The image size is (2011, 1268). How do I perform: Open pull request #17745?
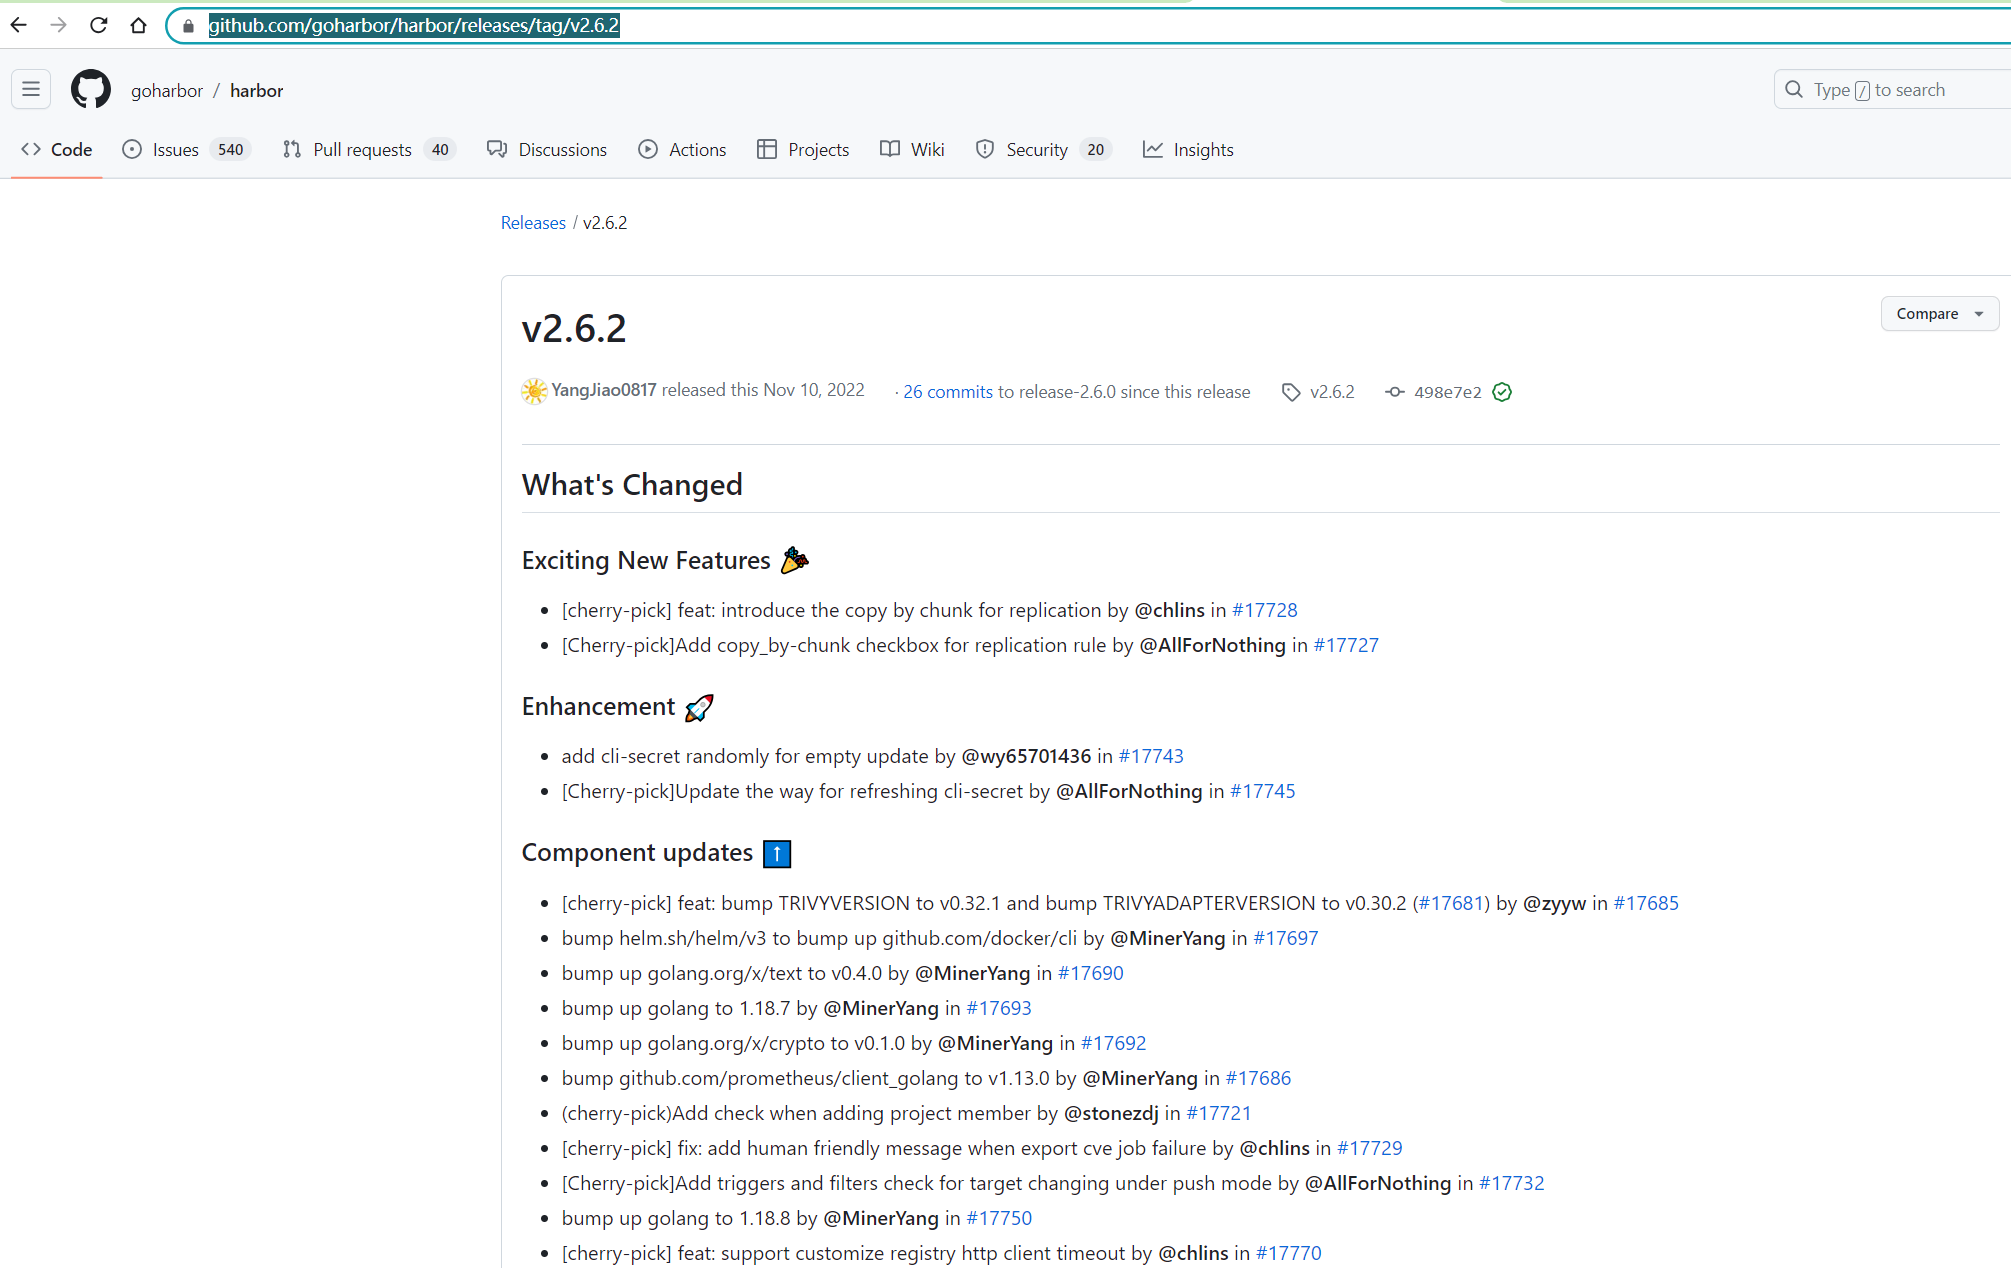coord(1262,791)
